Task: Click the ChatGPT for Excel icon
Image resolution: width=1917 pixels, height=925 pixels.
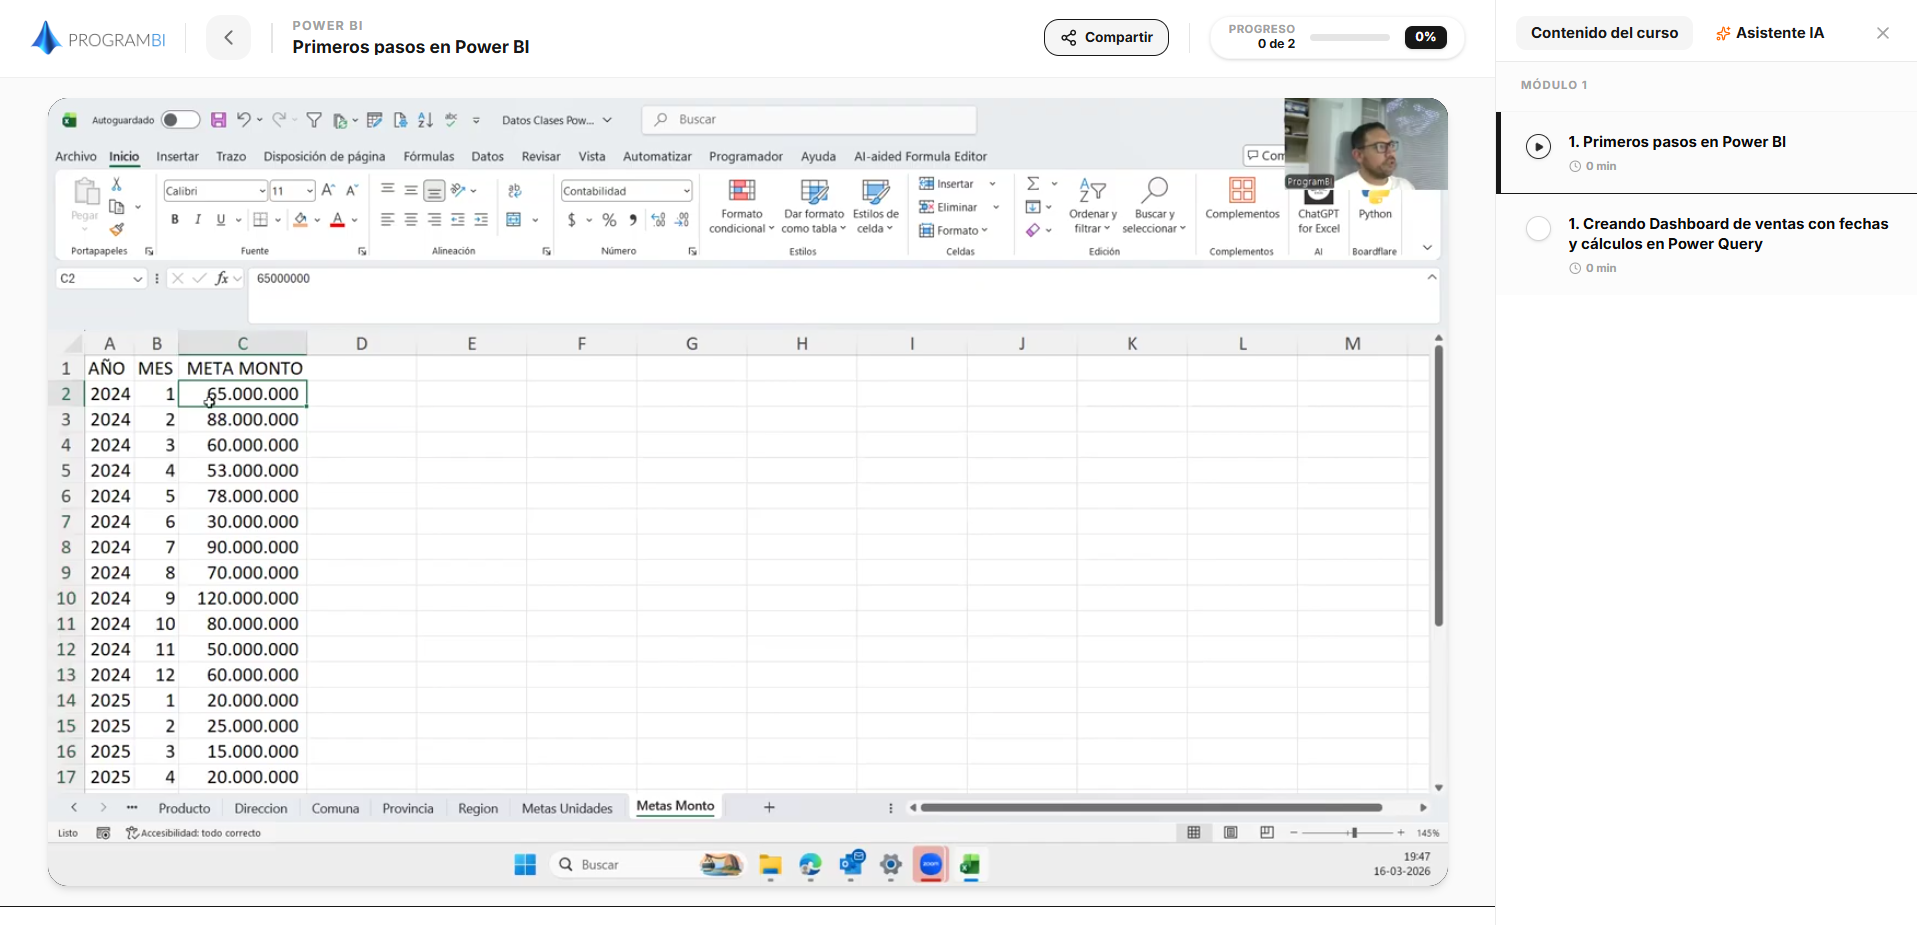Action: click(1318, 197)
